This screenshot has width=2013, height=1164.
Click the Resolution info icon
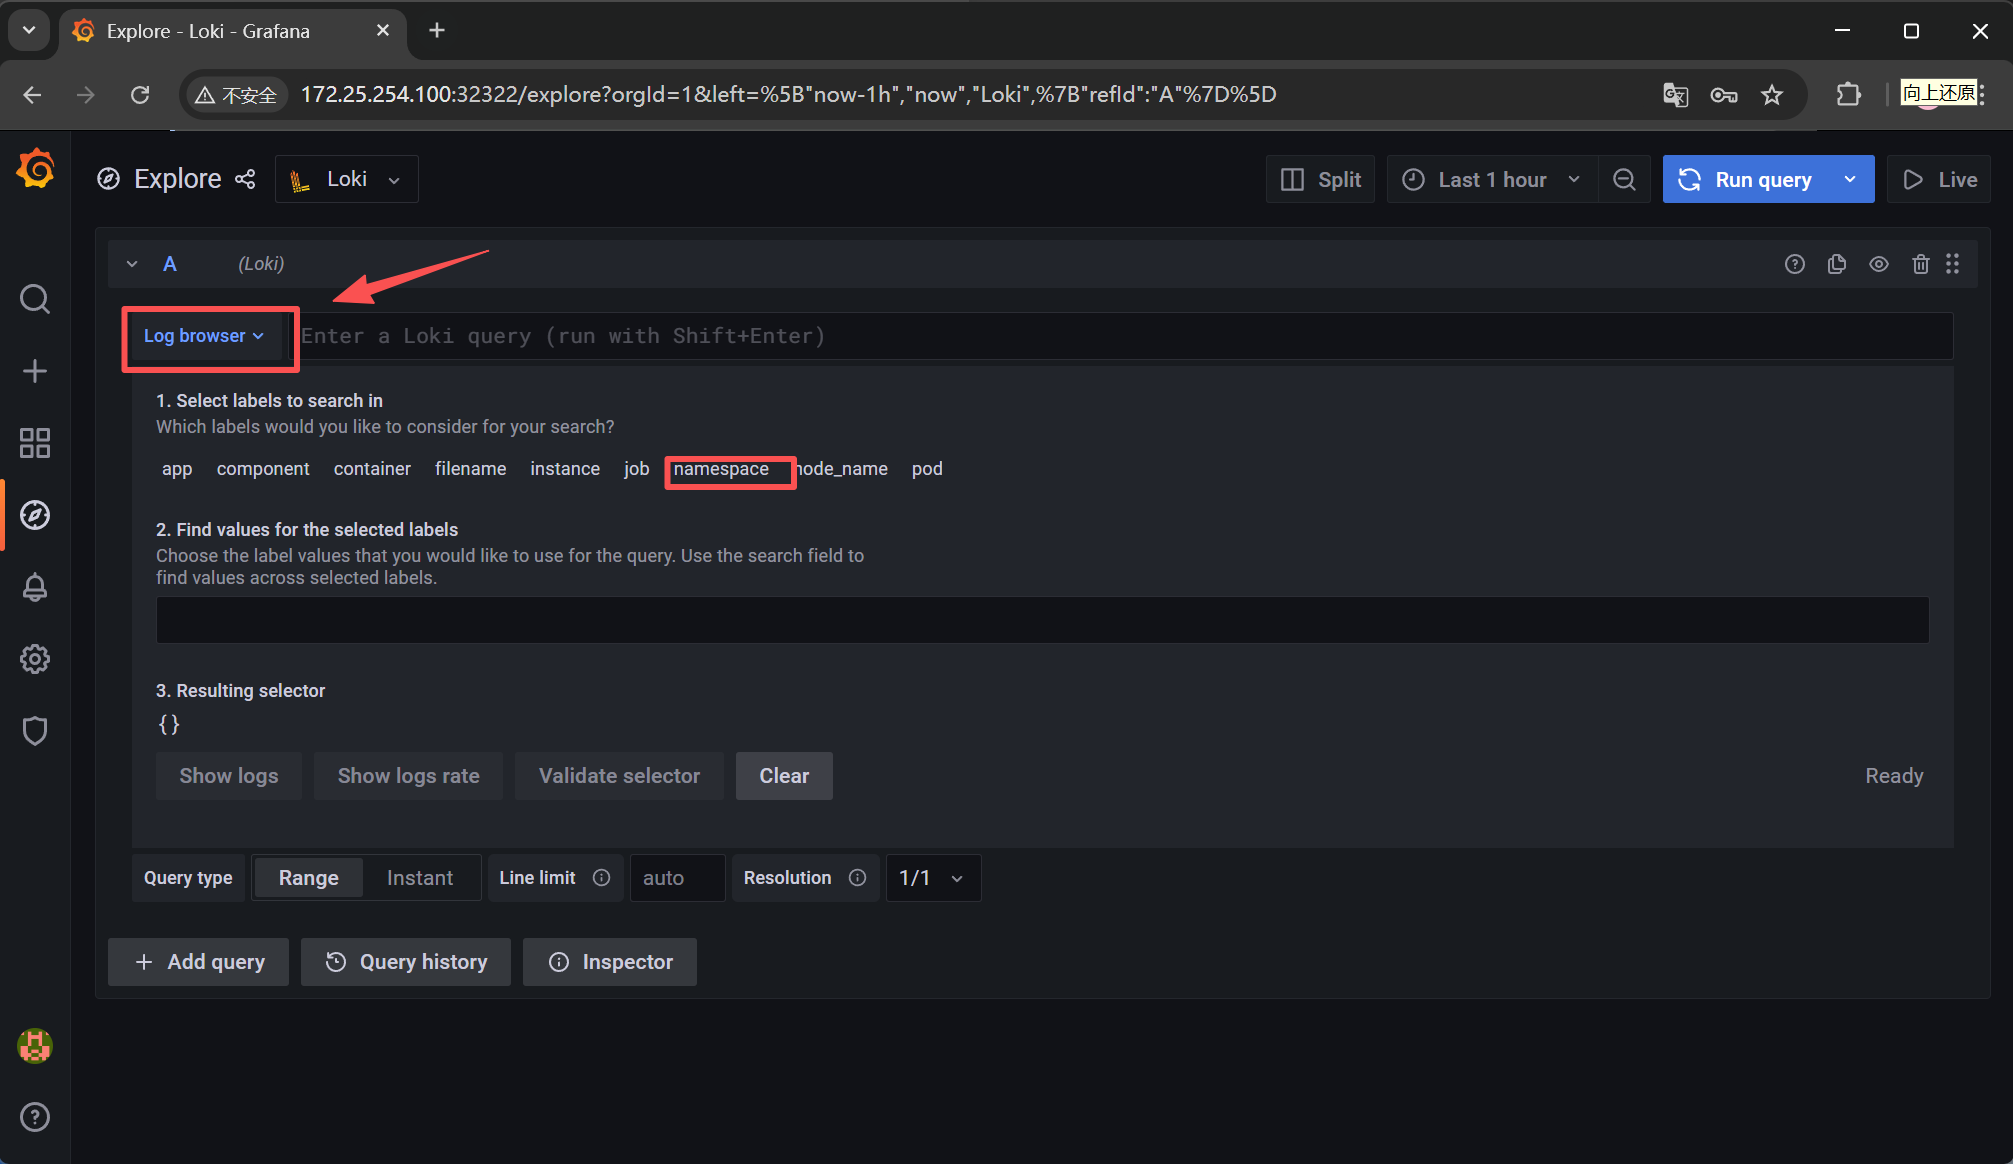click(x=858, y=877)
